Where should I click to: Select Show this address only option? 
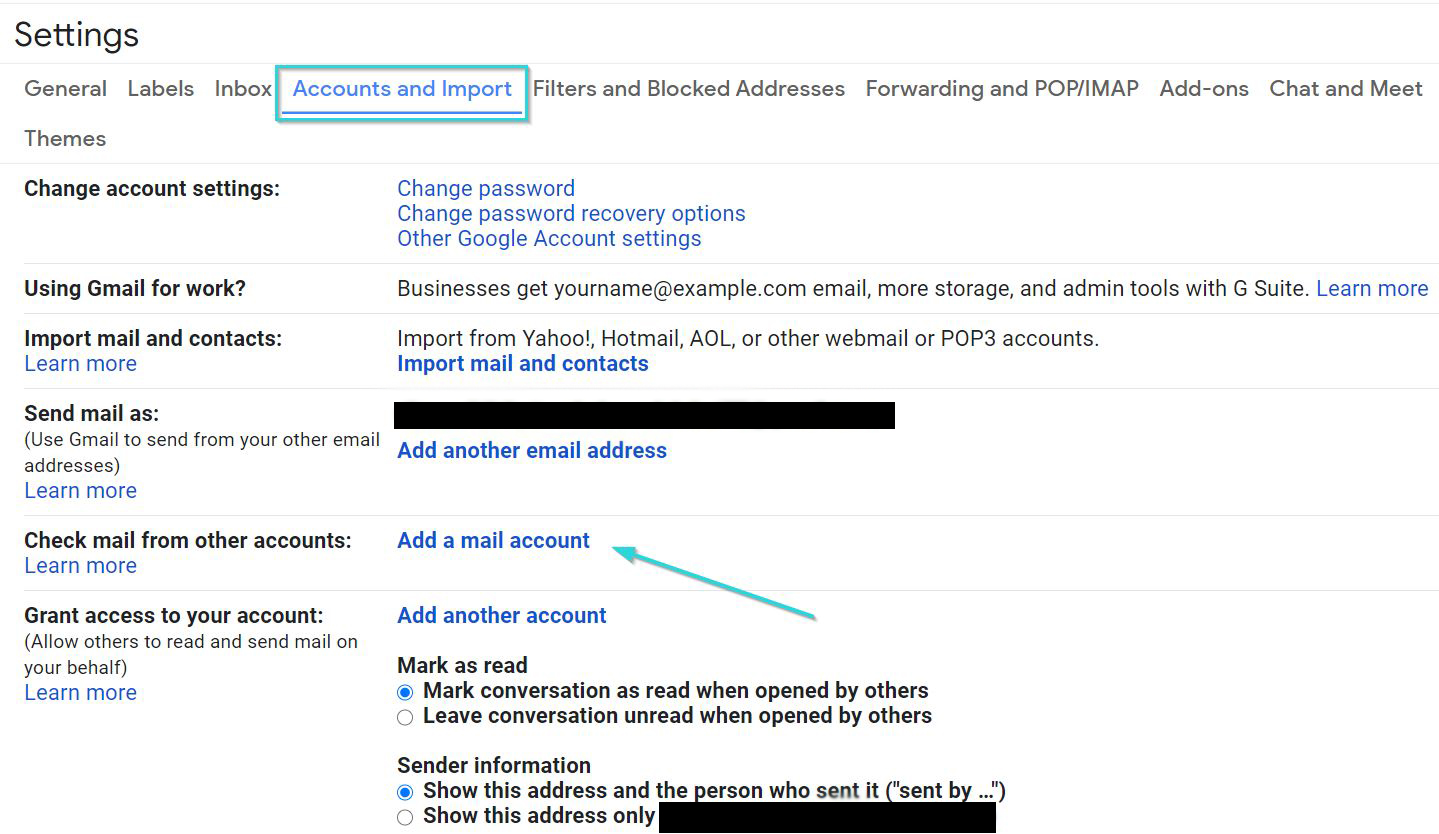point(405,816)
